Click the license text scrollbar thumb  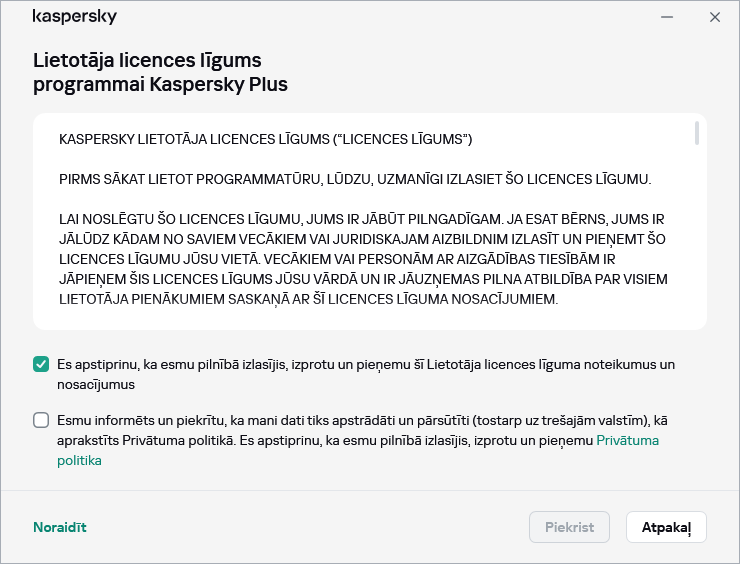pyautogui.click(x=696, y=134)
